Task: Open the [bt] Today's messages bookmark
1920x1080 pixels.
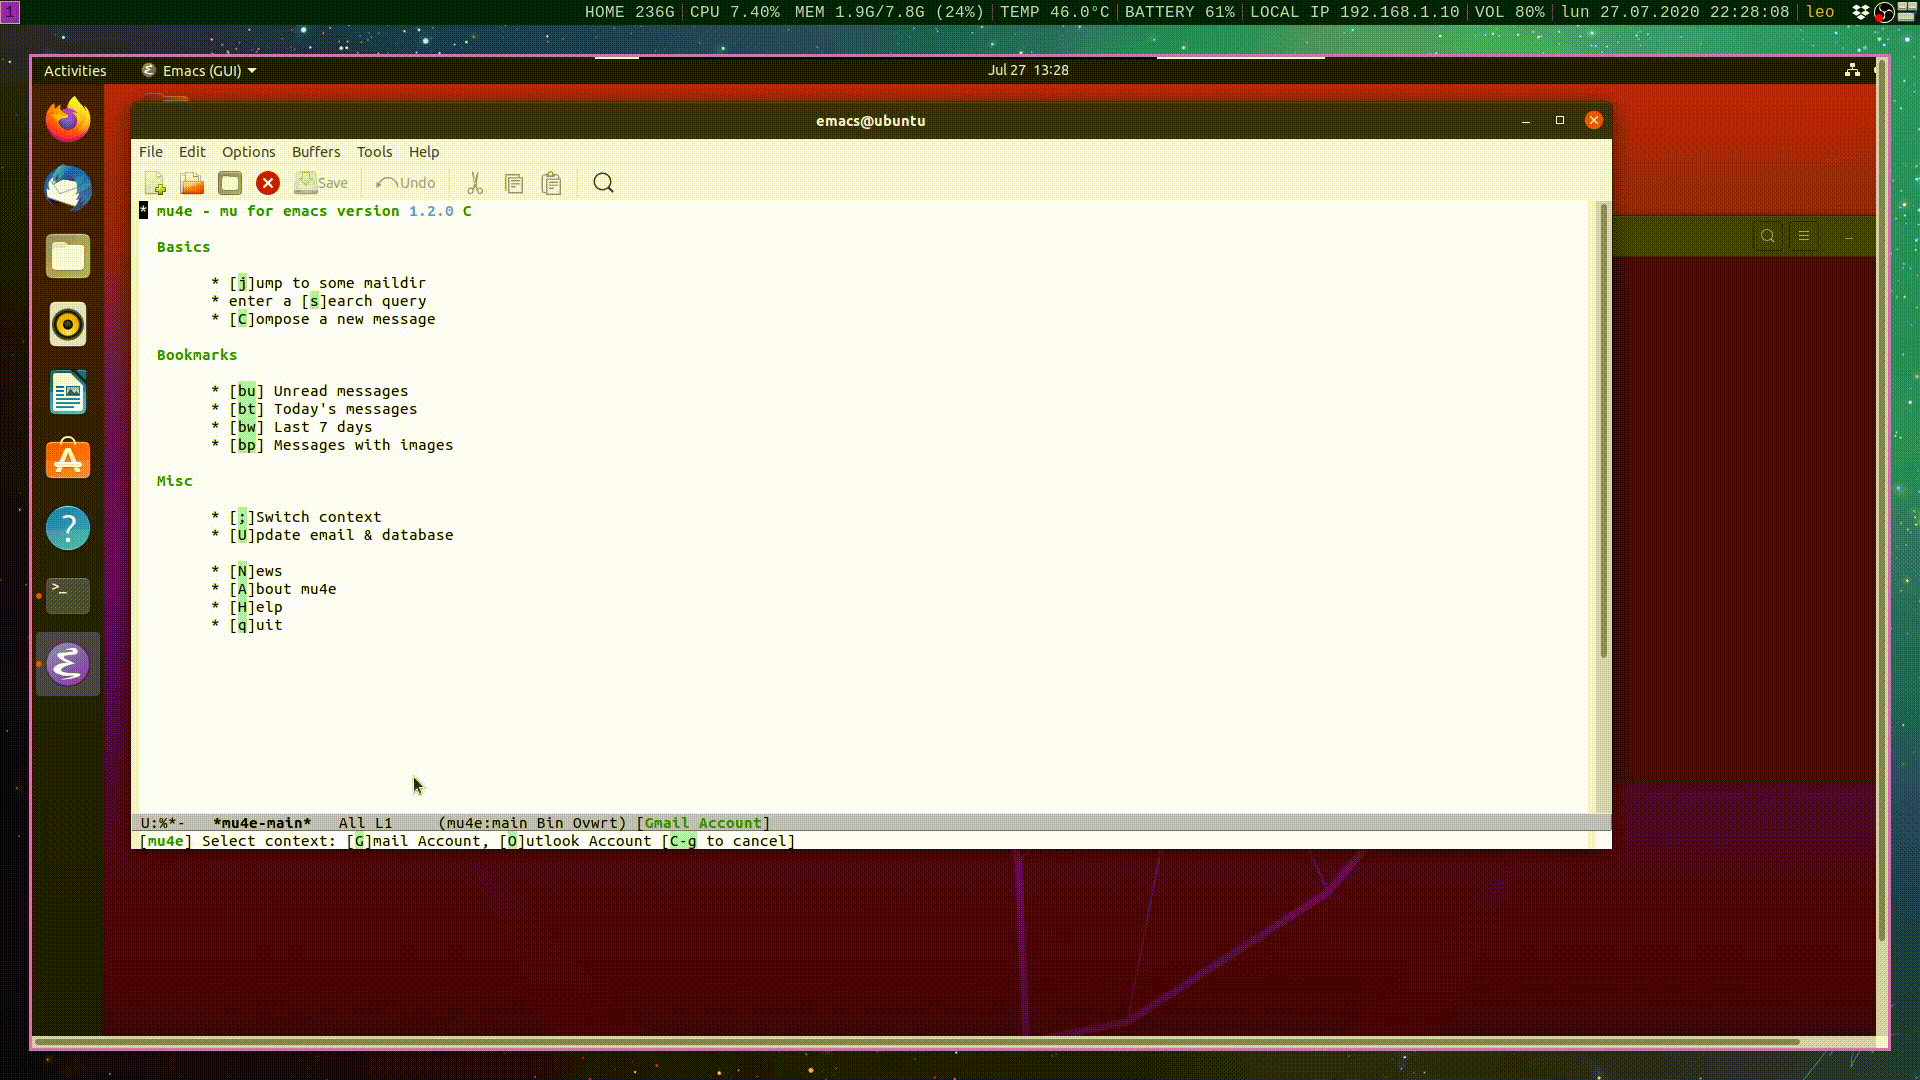Action: 323,409
